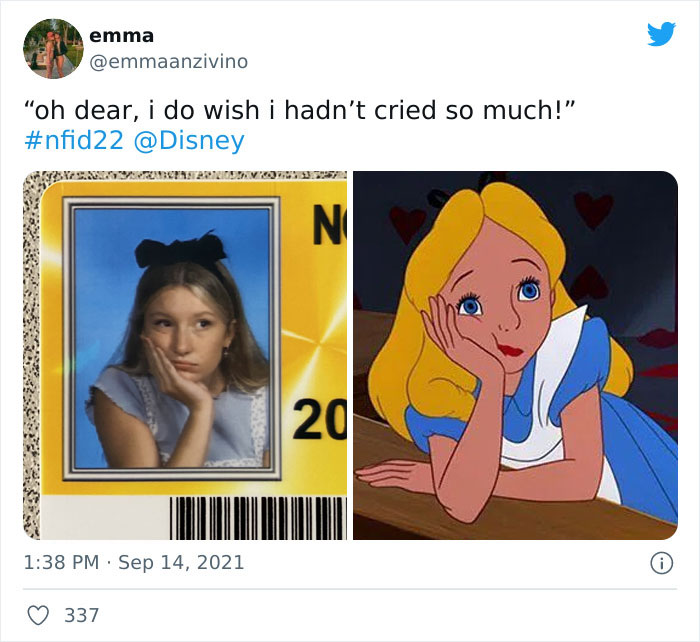Open emma's profile picture
The height and width of the screenshot is (642, 700).
point(53,48)
